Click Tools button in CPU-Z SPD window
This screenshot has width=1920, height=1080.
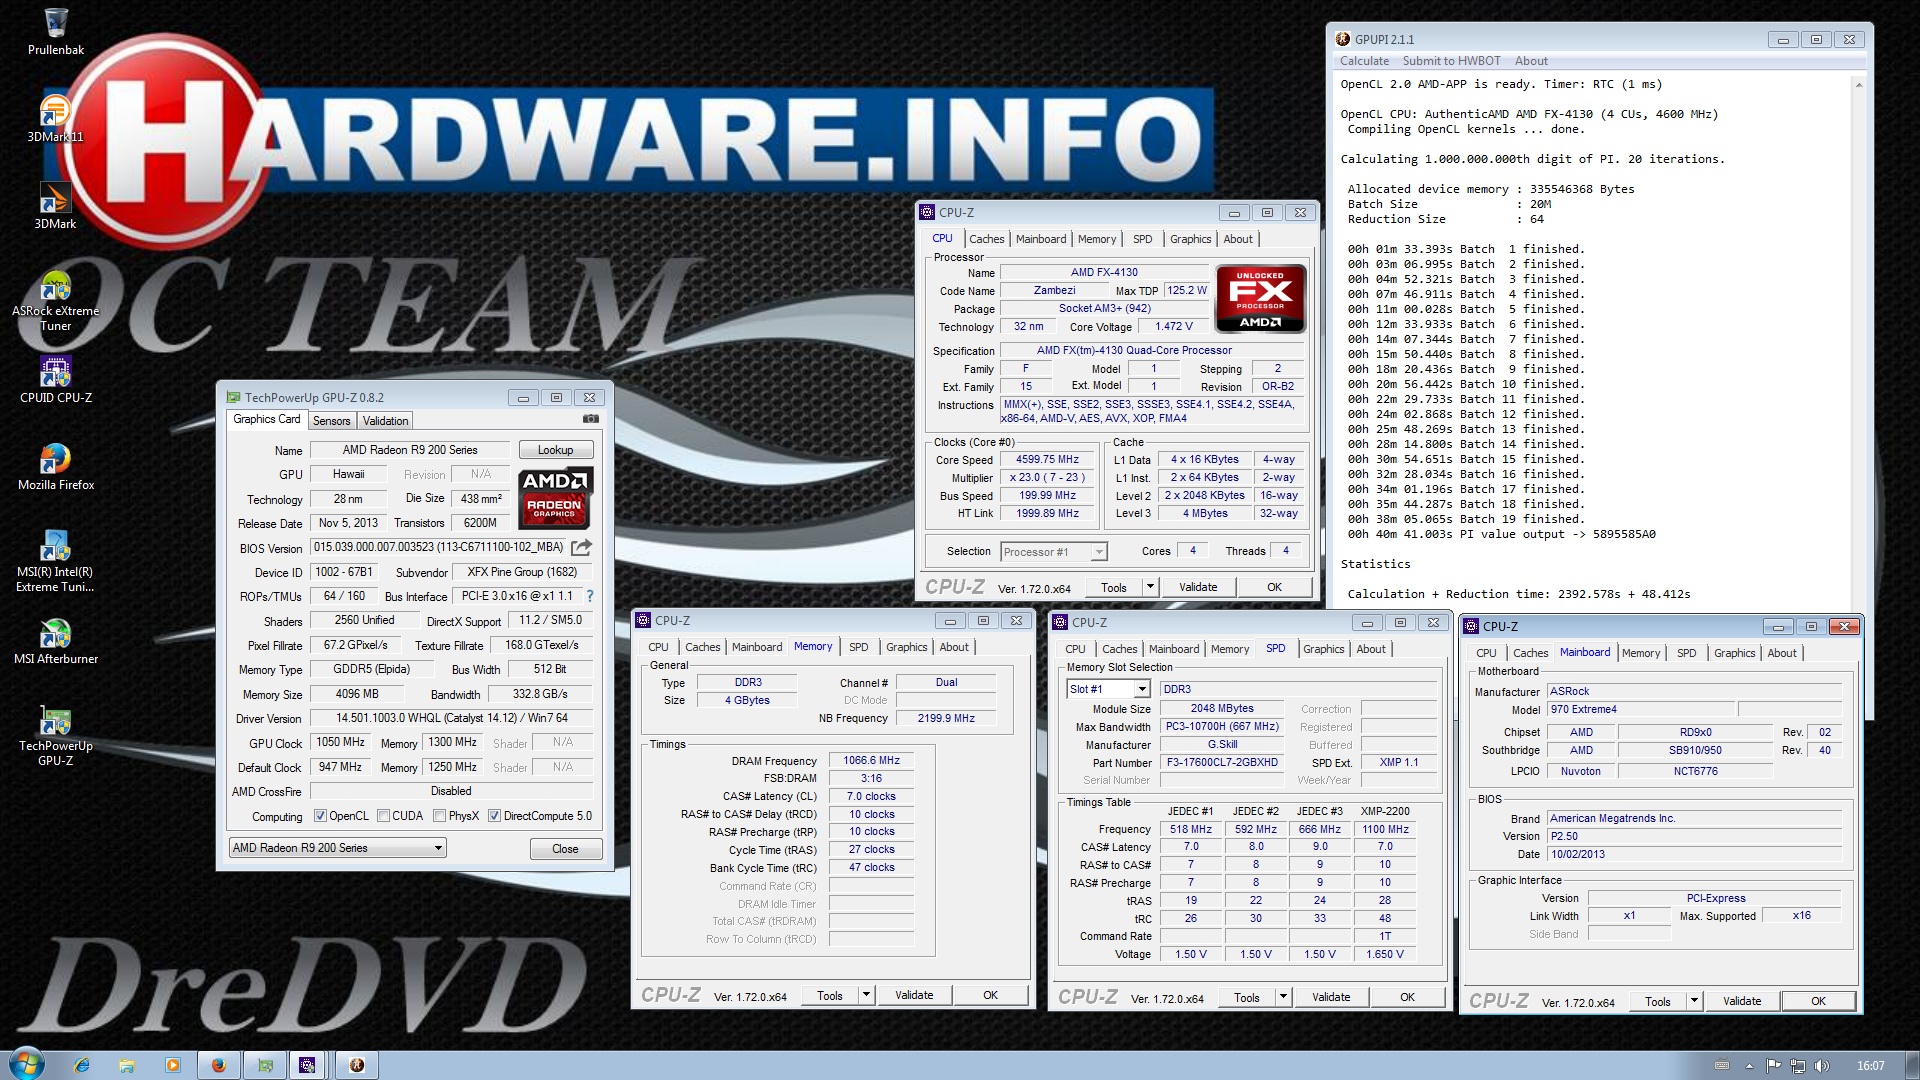pos(1246,997)
